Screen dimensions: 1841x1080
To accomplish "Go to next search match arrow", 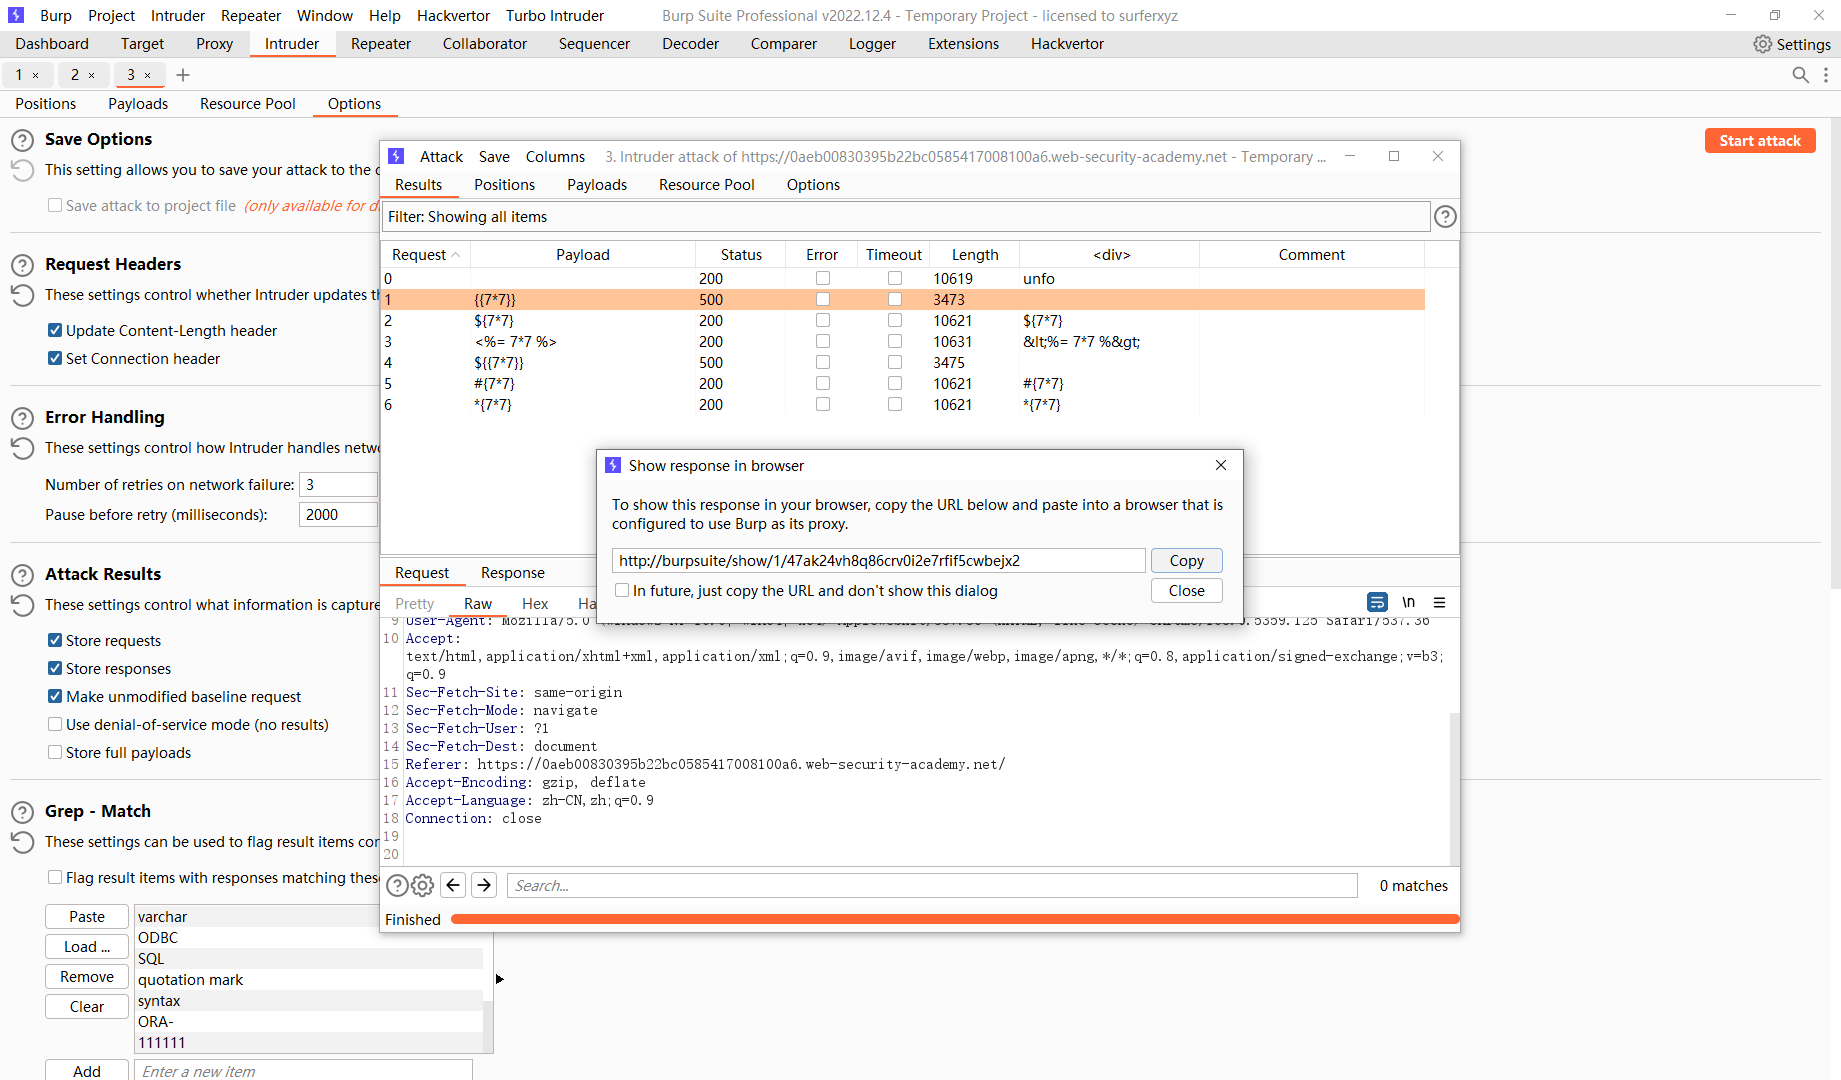I will (484, 885).
